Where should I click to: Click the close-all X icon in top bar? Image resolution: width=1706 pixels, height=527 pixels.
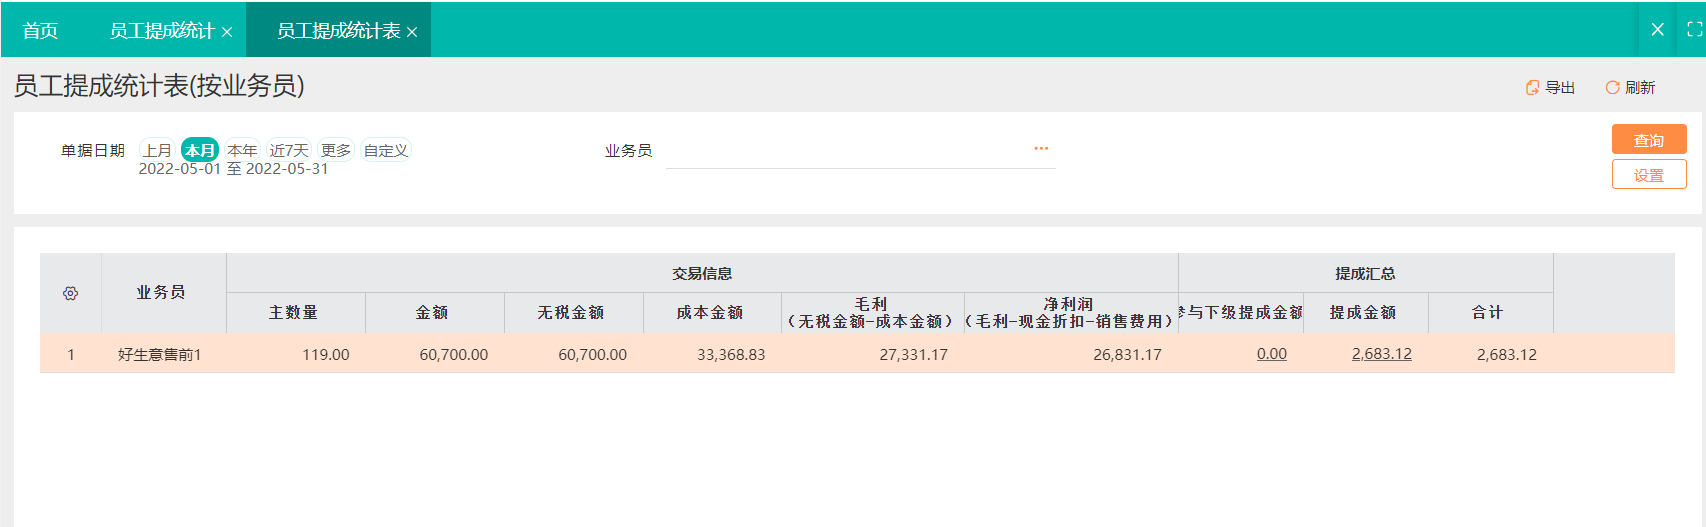point(1657,30)
